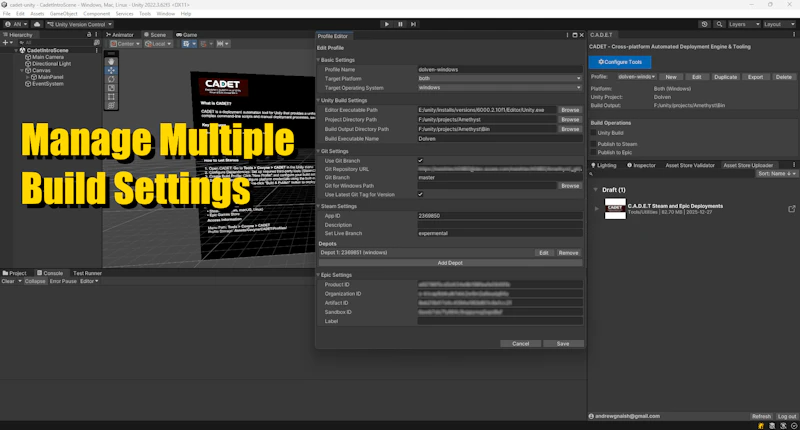The width and height of the screenshot is (800, 430).
Task: Switch to the Inspector tab
Action: (x=641, y=165)
